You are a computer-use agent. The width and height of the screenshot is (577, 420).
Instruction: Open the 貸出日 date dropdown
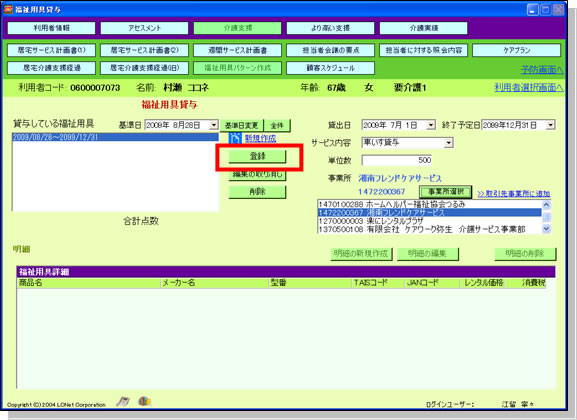click(431, 125)
